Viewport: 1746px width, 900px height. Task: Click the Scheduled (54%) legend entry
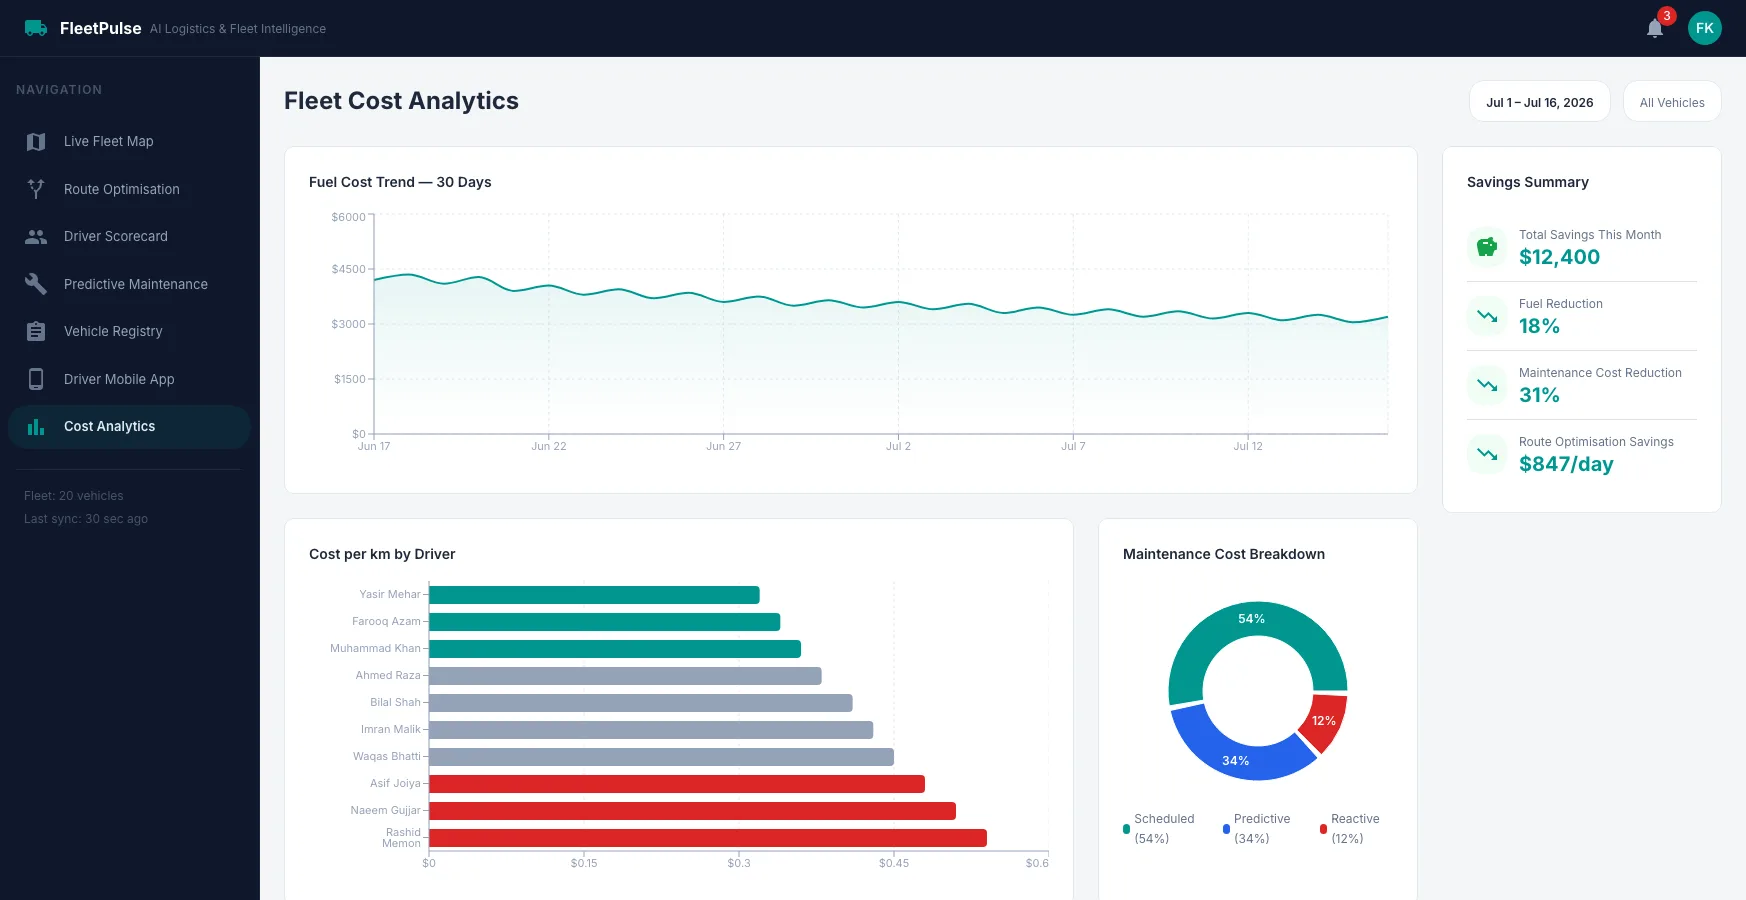pyautogui.click(x=1159, y=828)
